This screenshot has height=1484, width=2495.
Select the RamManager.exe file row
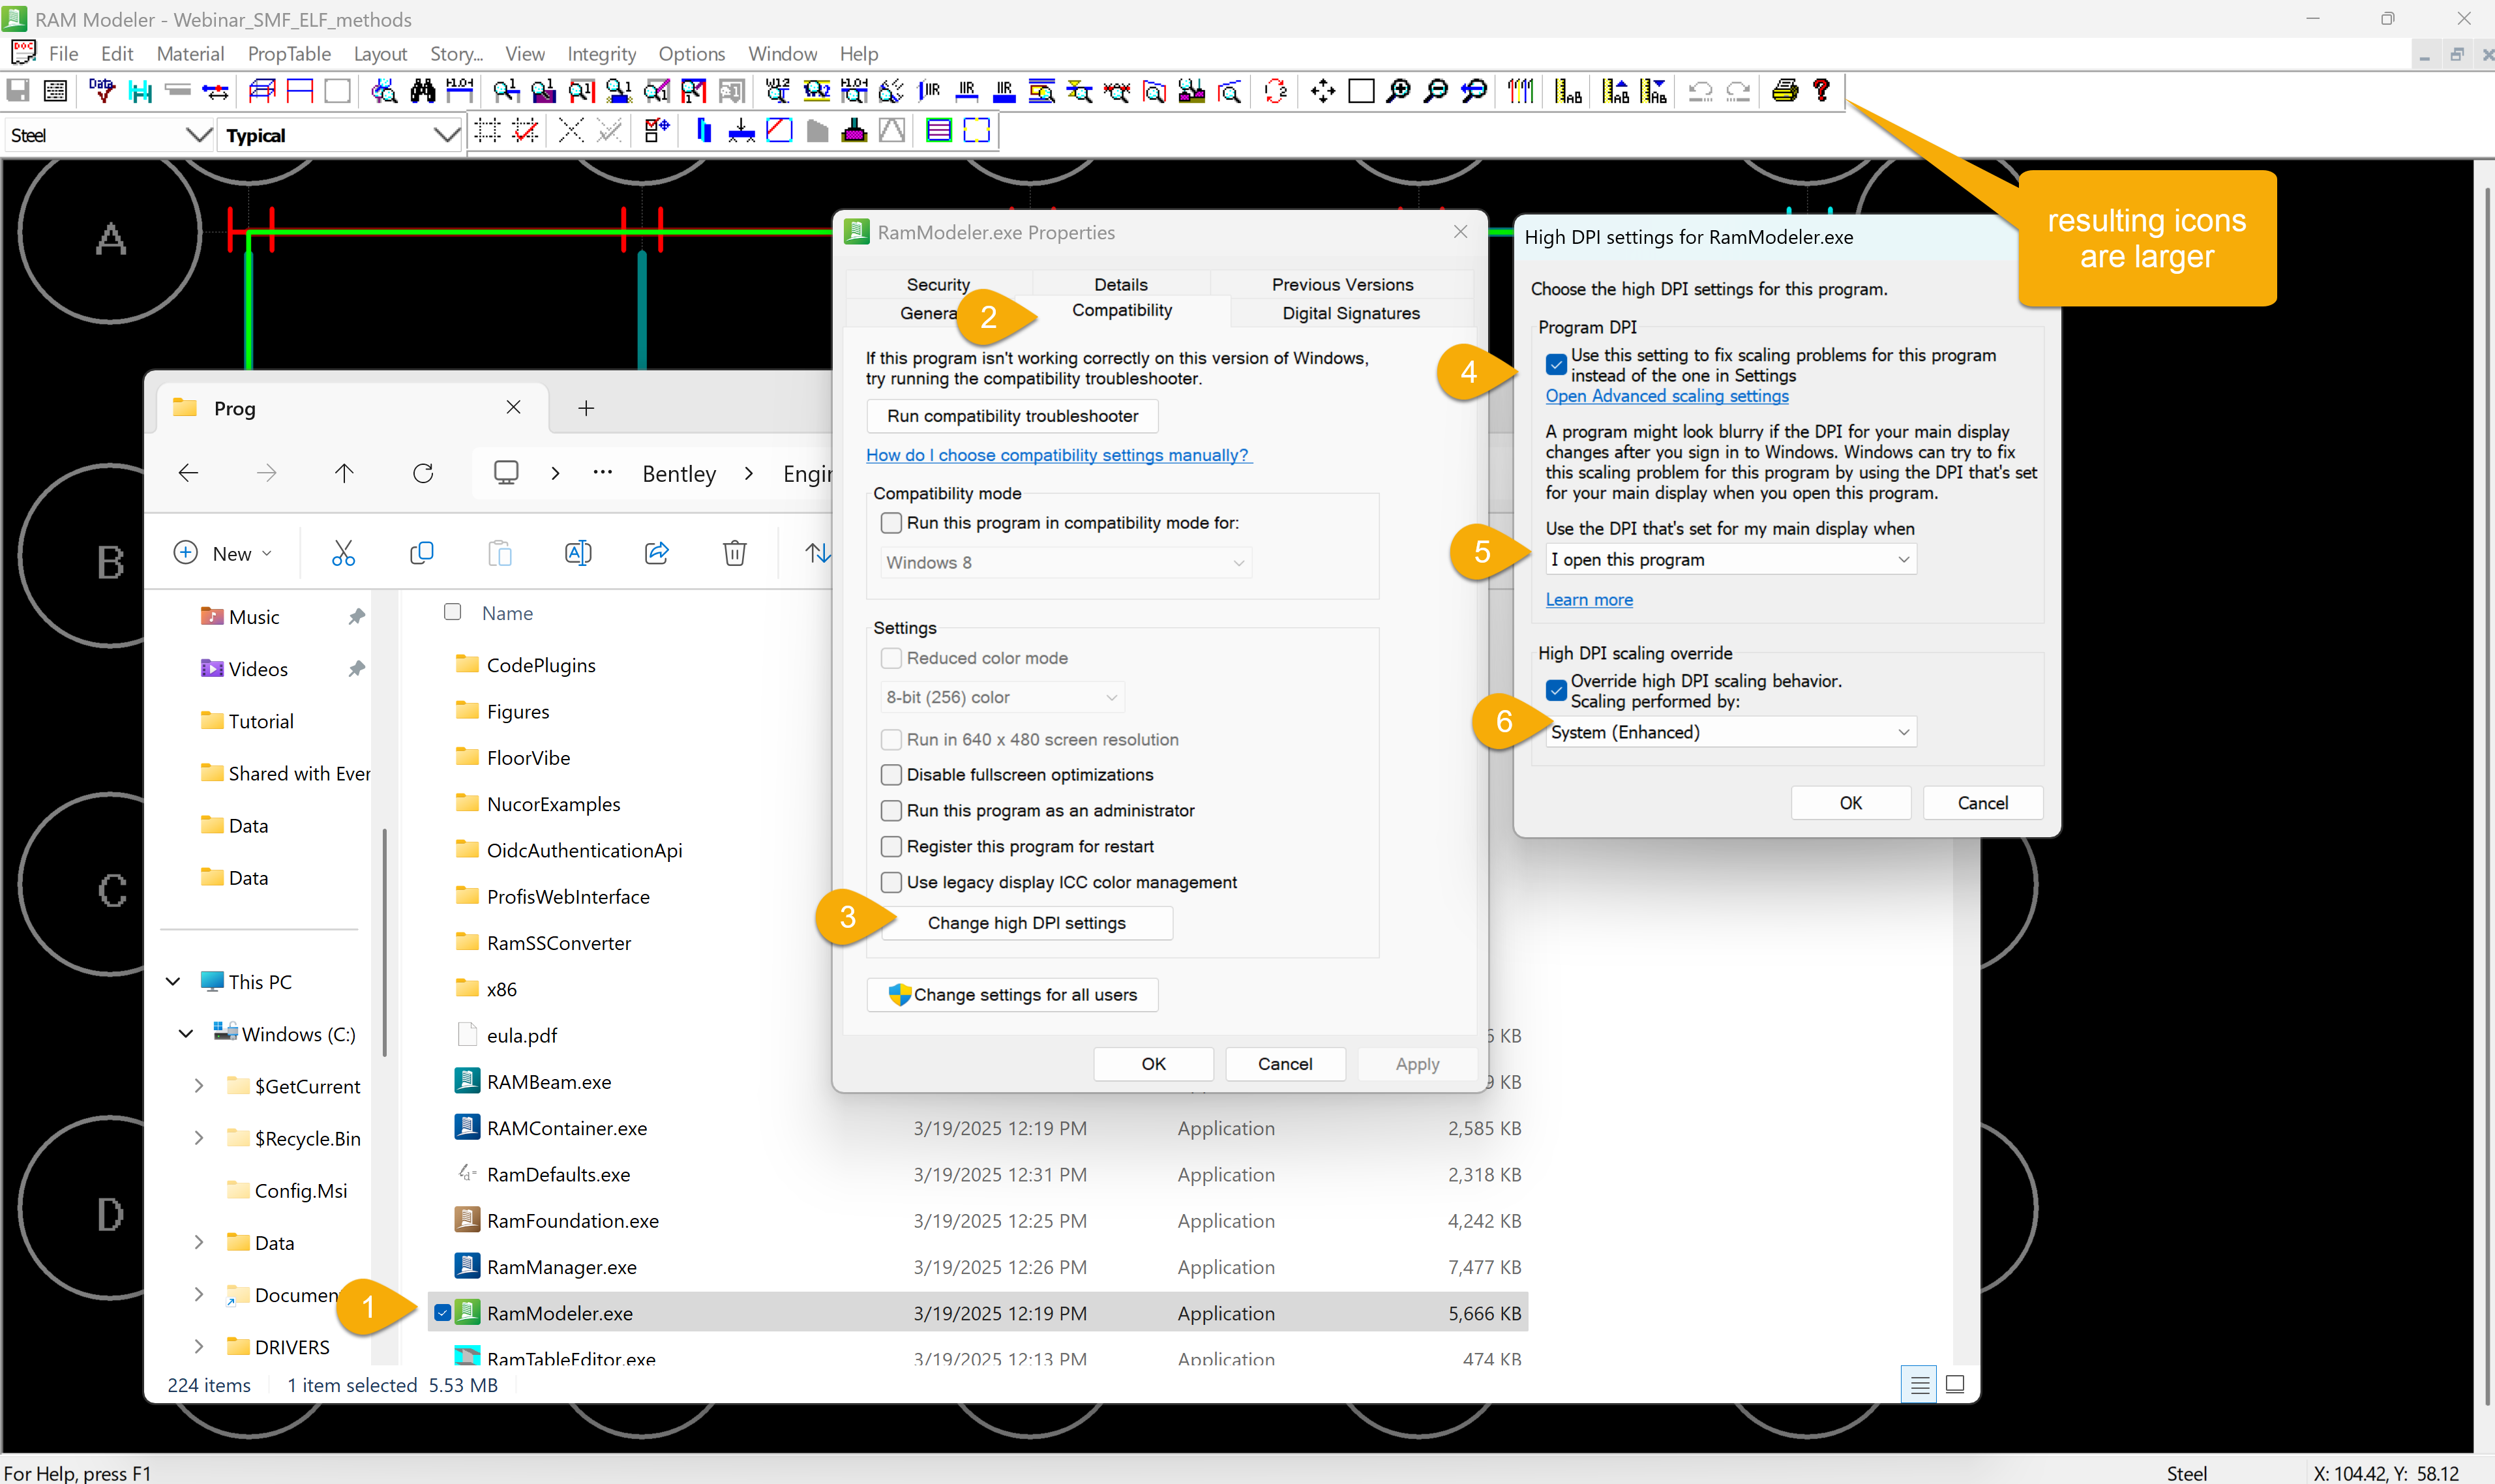coord(978,1267)
